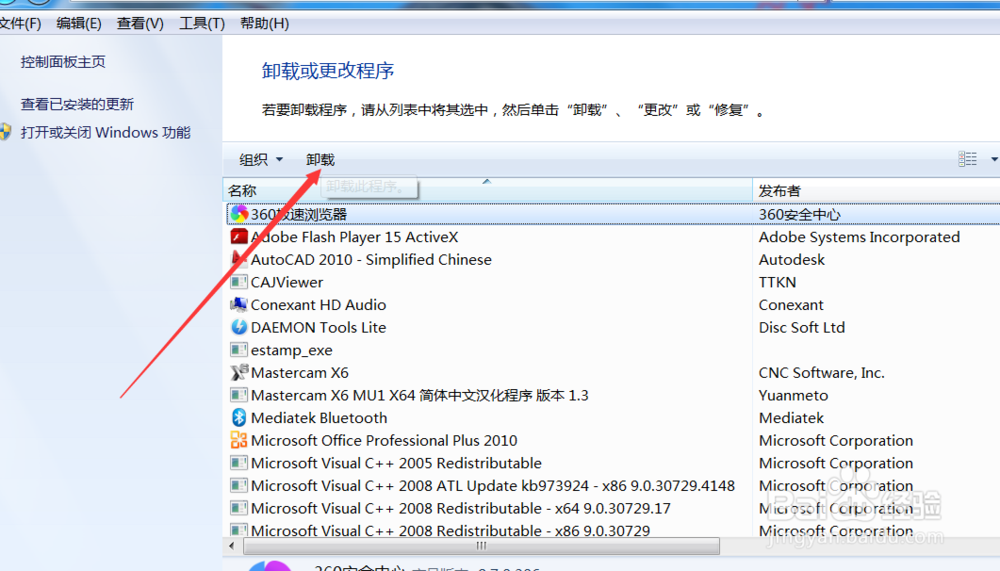
Task: Click the Visual C++ 2008 x64 Redistributable icon
Action: tap(239, 508)
